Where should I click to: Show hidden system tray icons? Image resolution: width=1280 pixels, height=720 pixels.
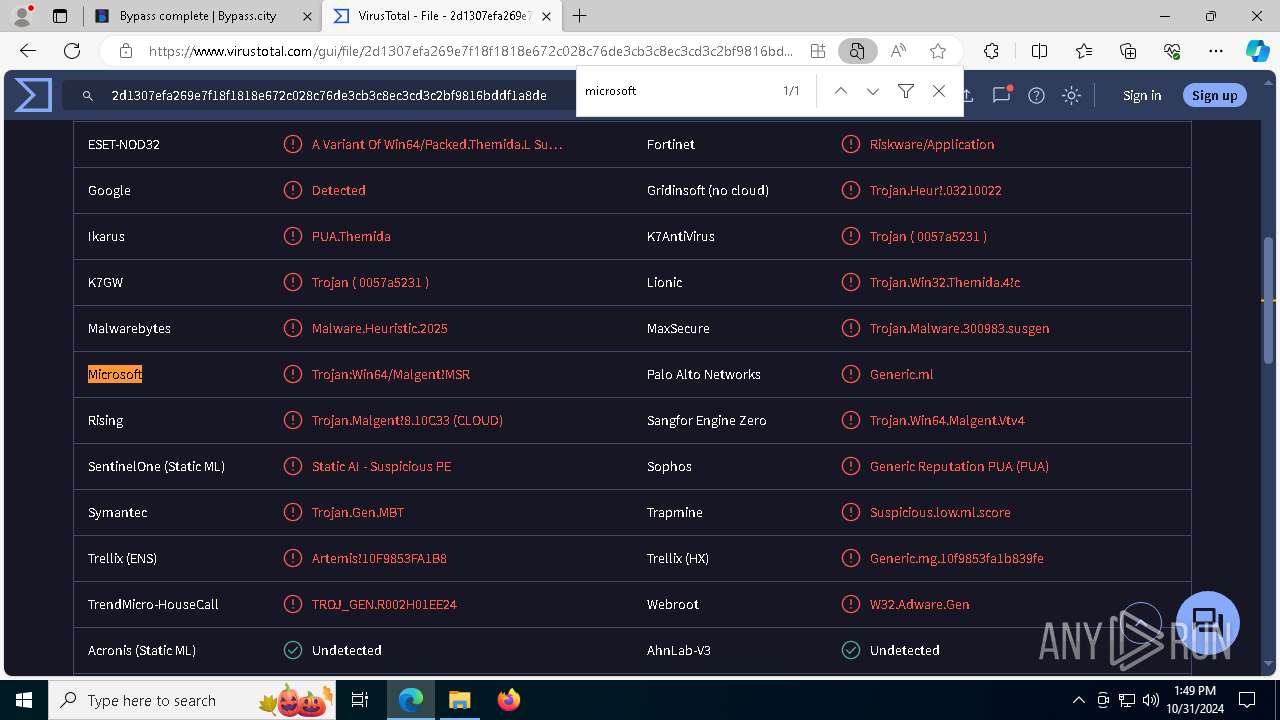(x=1078, y=700)
